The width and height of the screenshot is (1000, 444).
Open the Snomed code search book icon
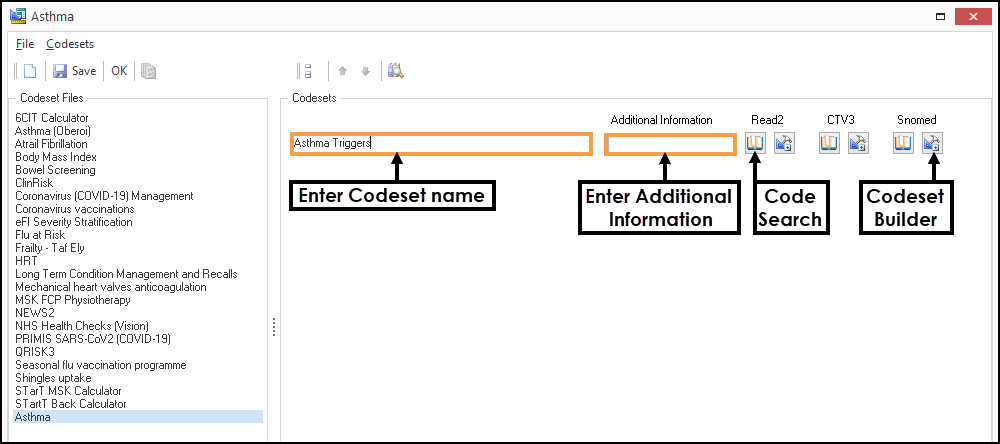903,144
